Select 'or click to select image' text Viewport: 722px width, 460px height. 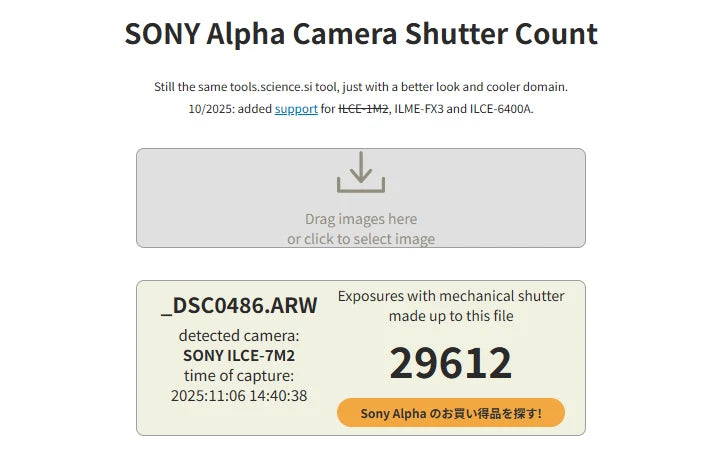pyautogui.click(x=361, y=239)
